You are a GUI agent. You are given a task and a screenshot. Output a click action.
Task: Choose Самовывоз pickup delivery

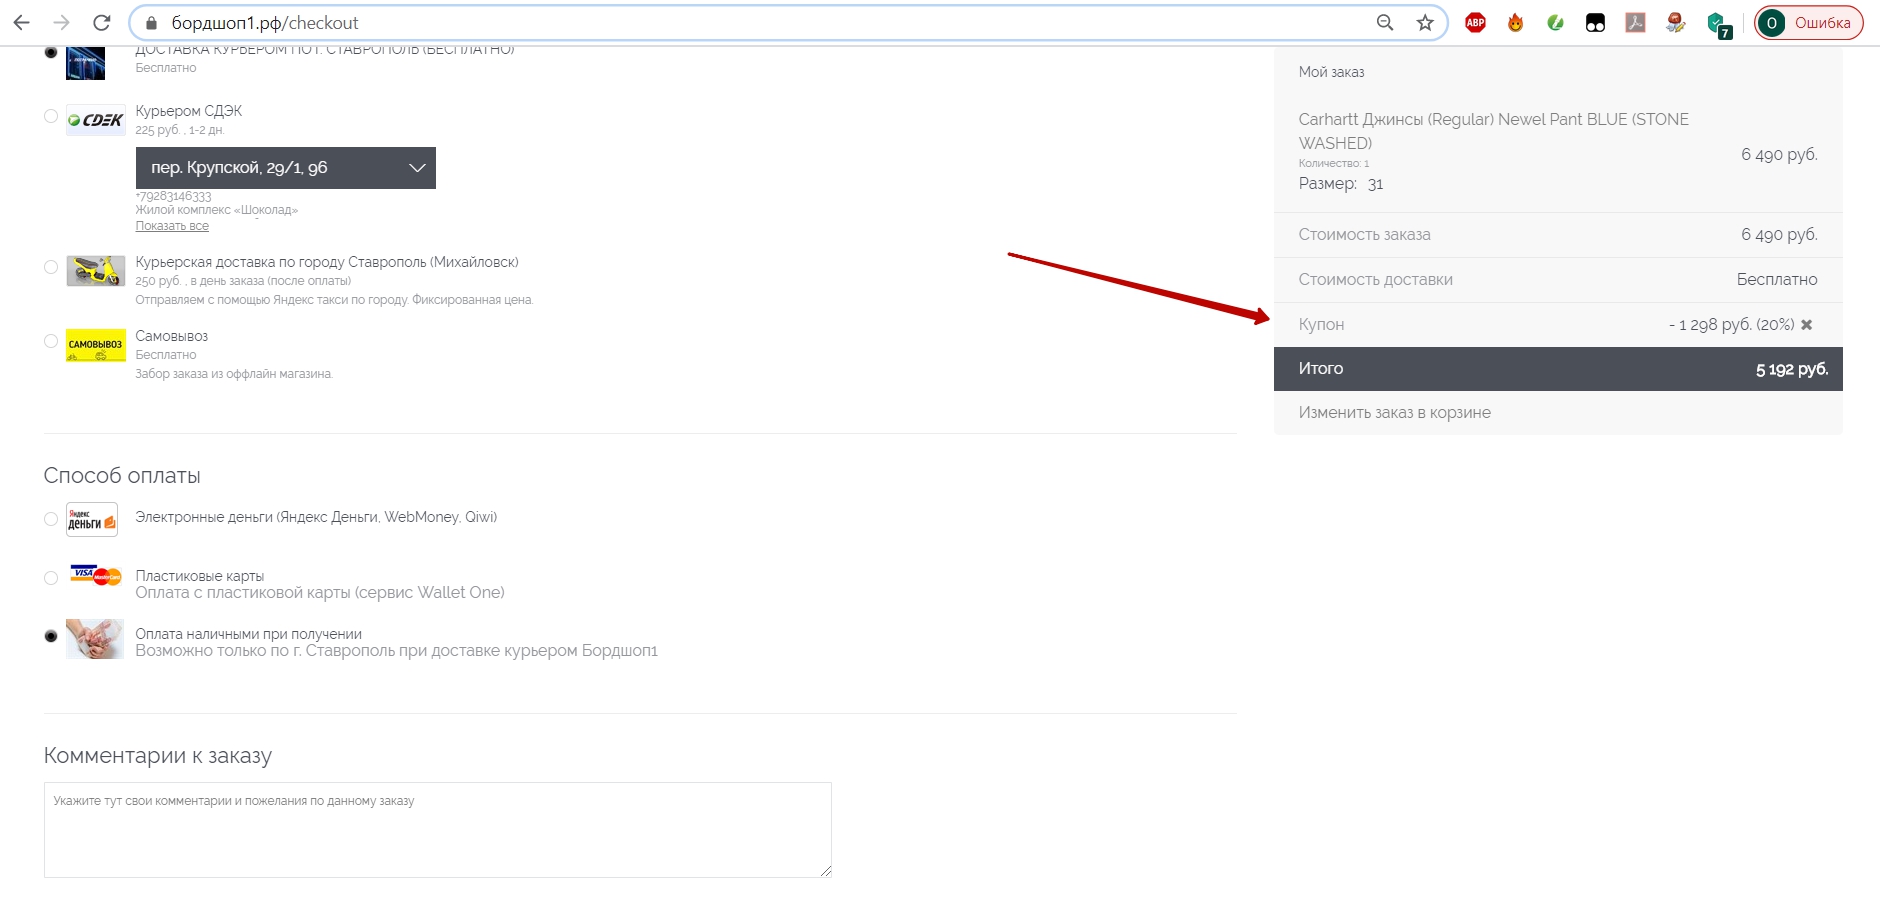[51, 341]
